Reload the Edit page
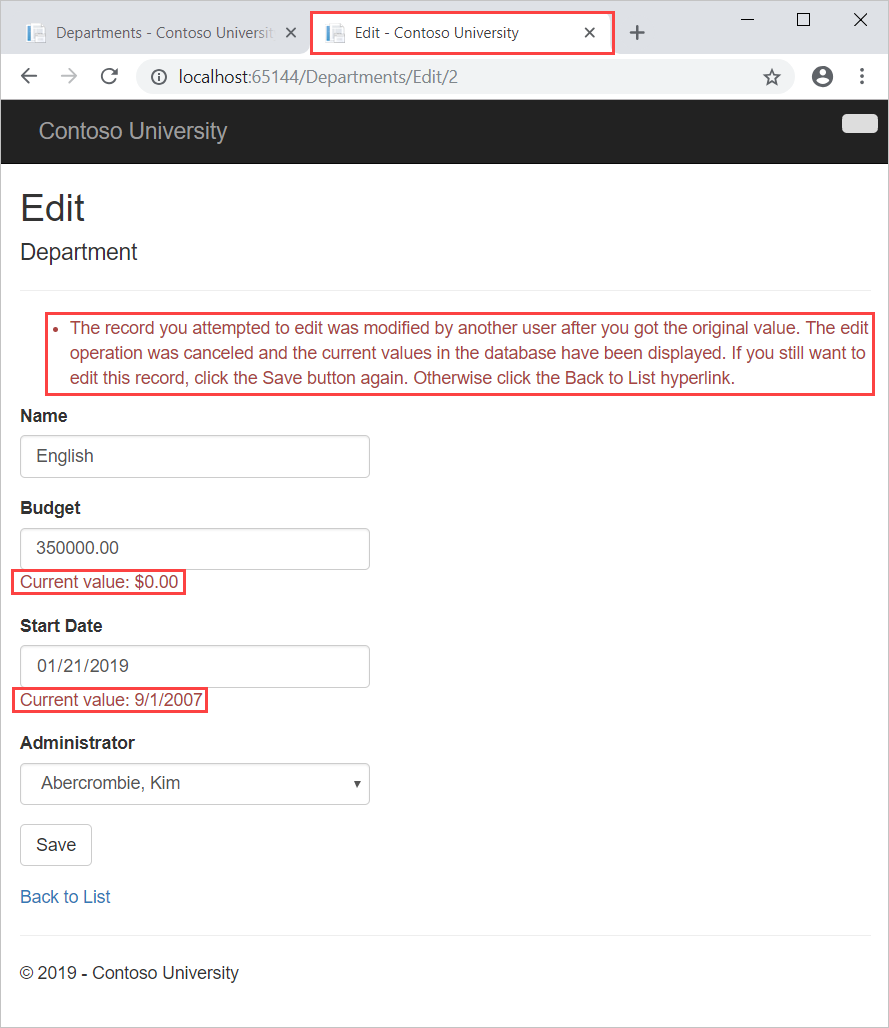Viewport: 889px width, 1028px height. pyautogui.click(x=108, y=76)
